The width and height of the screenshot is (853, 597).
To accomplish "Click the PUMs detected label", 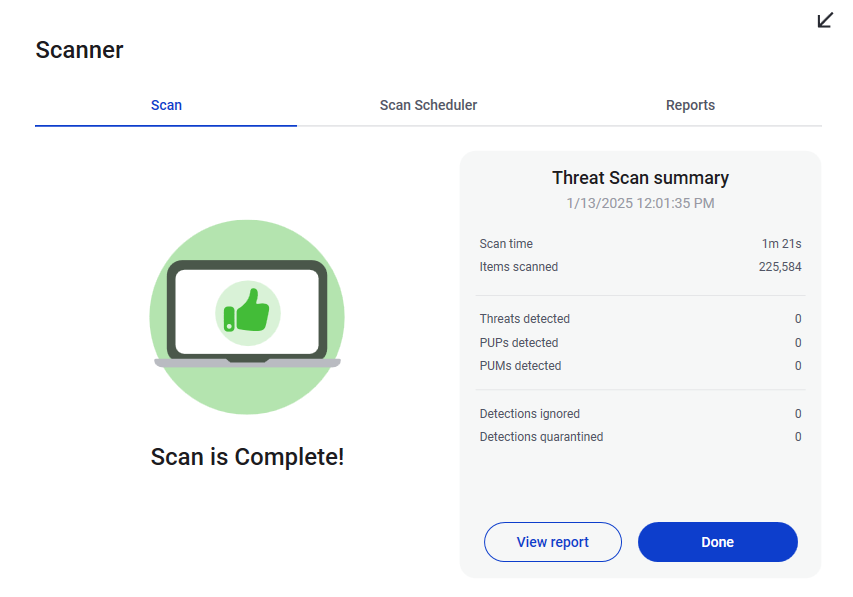I will [x=520, y=366].
